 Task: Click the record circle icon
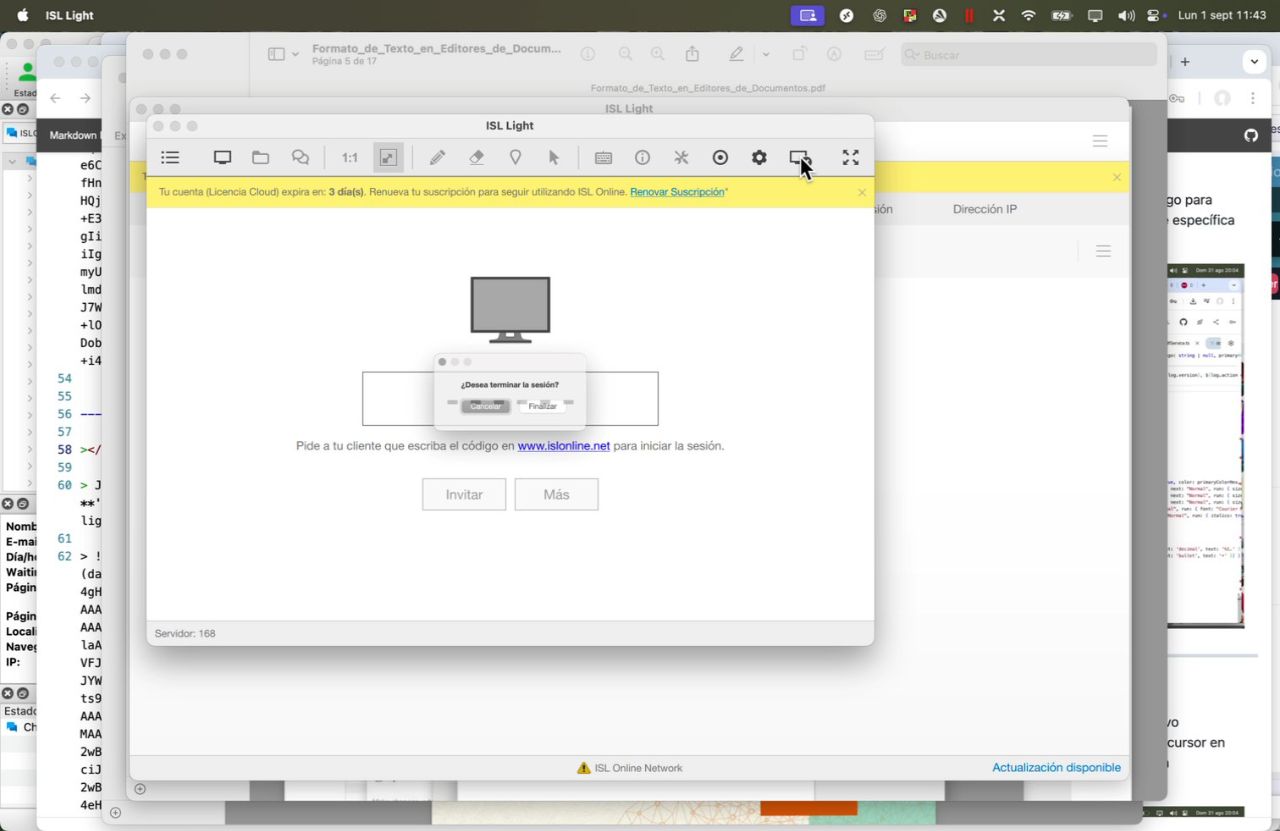[x=720, y=158]
